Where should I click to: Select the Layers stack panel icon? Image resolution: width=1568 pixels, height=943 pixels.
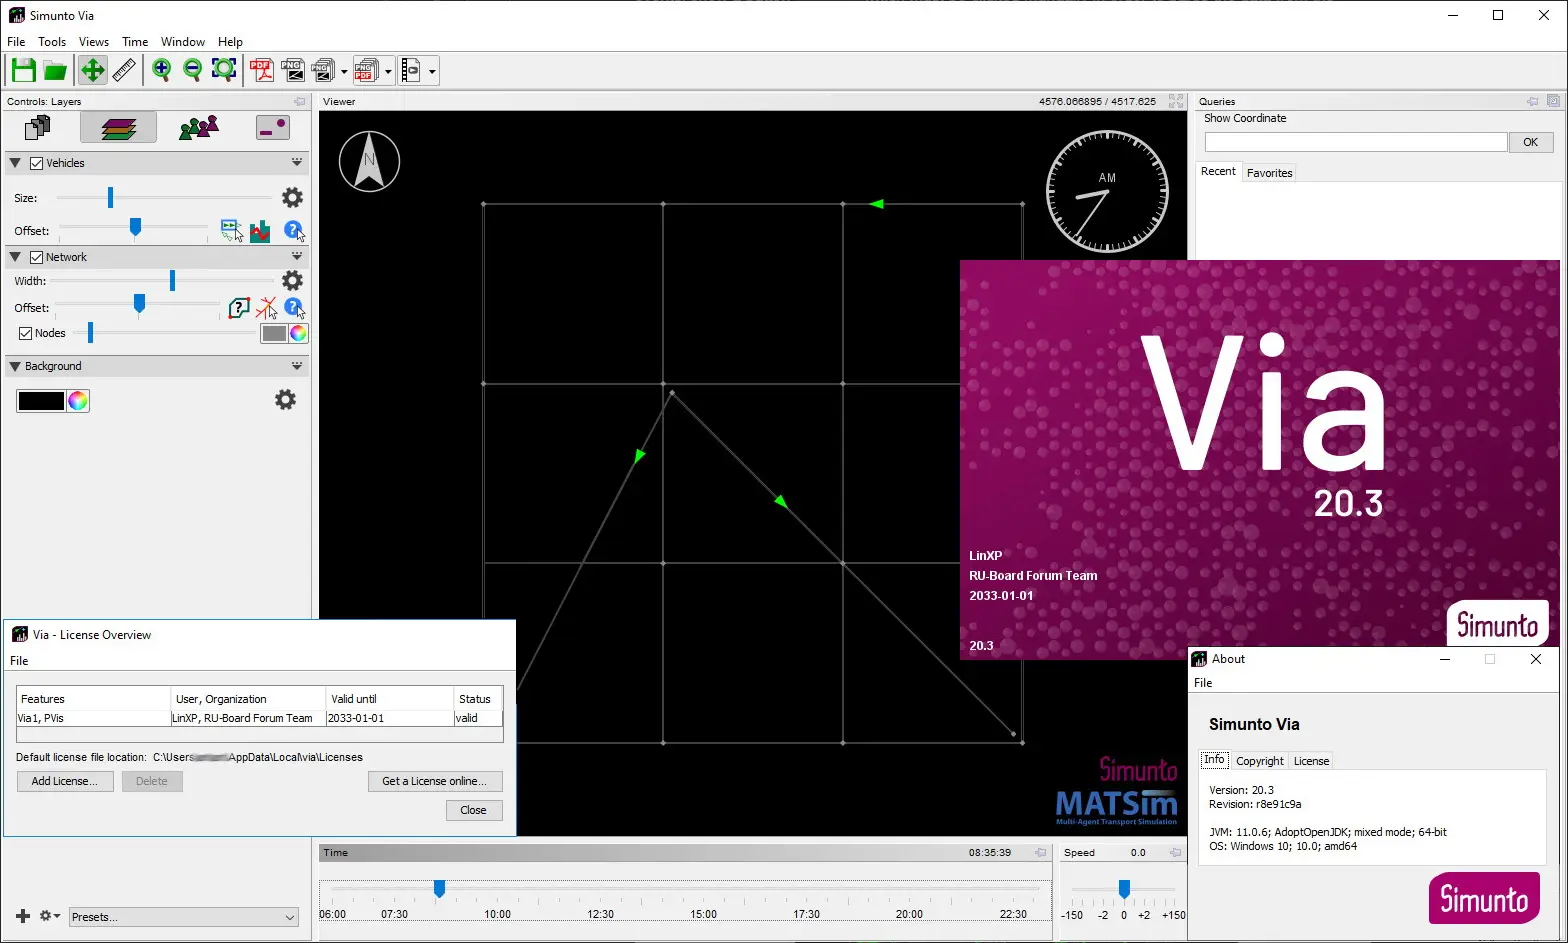(x=118, y=128)
